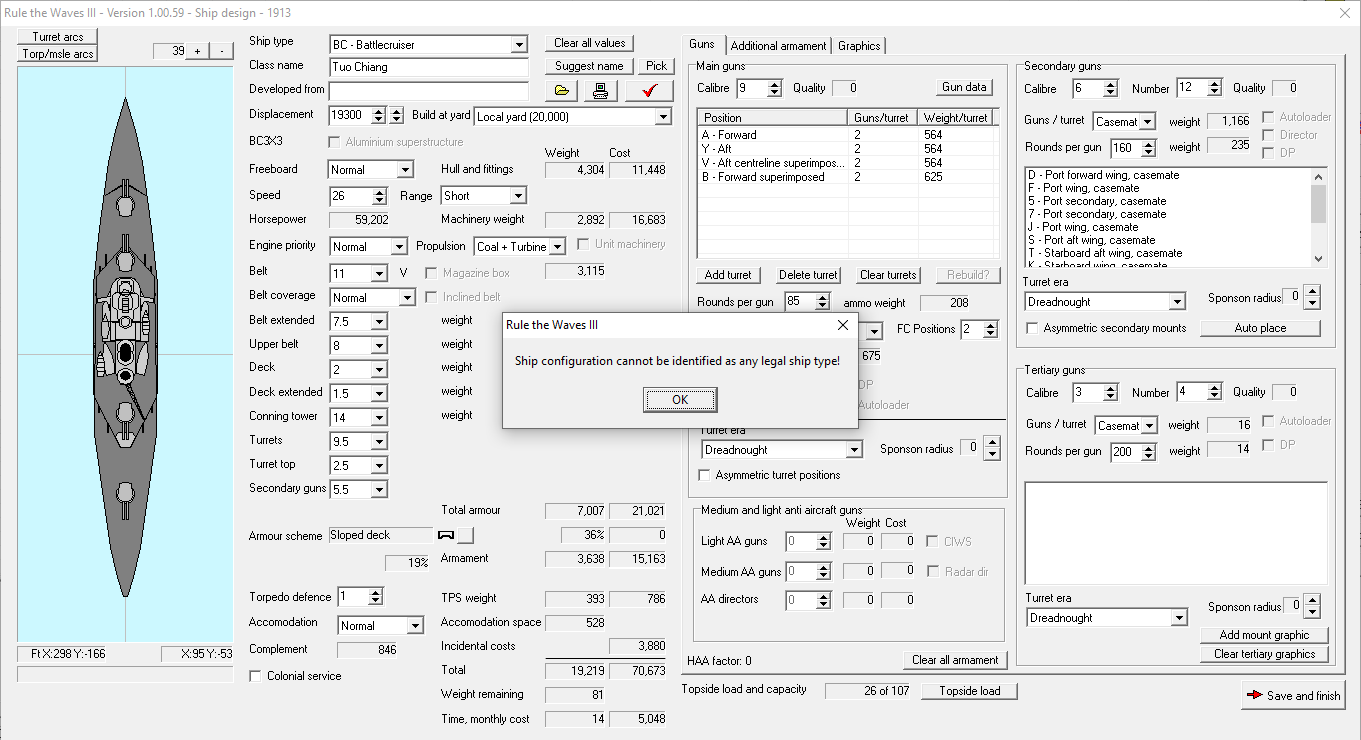The height and width of the screenshot is (740, 1361).
Task: Open the Conning tower armour dropdown
Action: (x=379, y=417)
